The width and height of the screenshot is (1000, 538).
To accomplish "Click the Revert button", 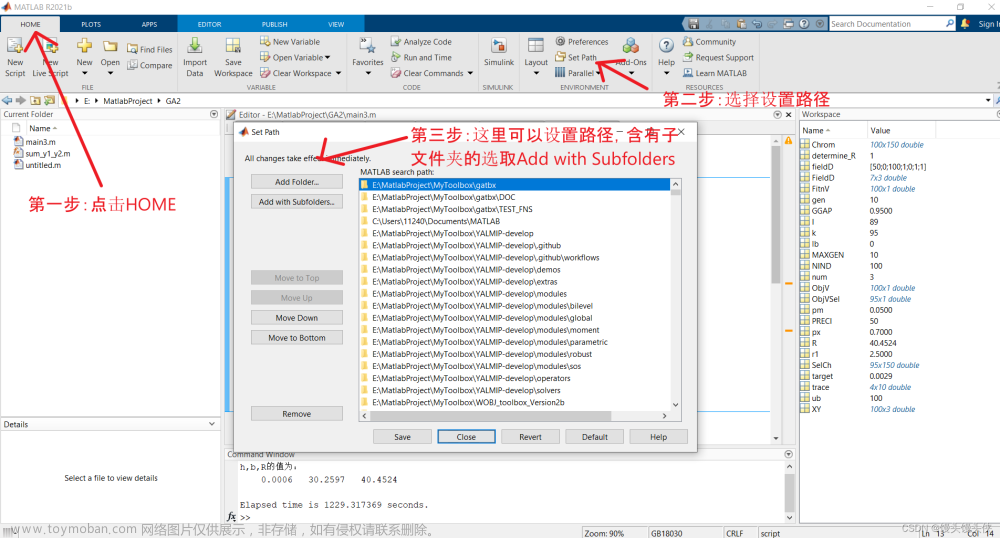I will click(x=530, y=437).
